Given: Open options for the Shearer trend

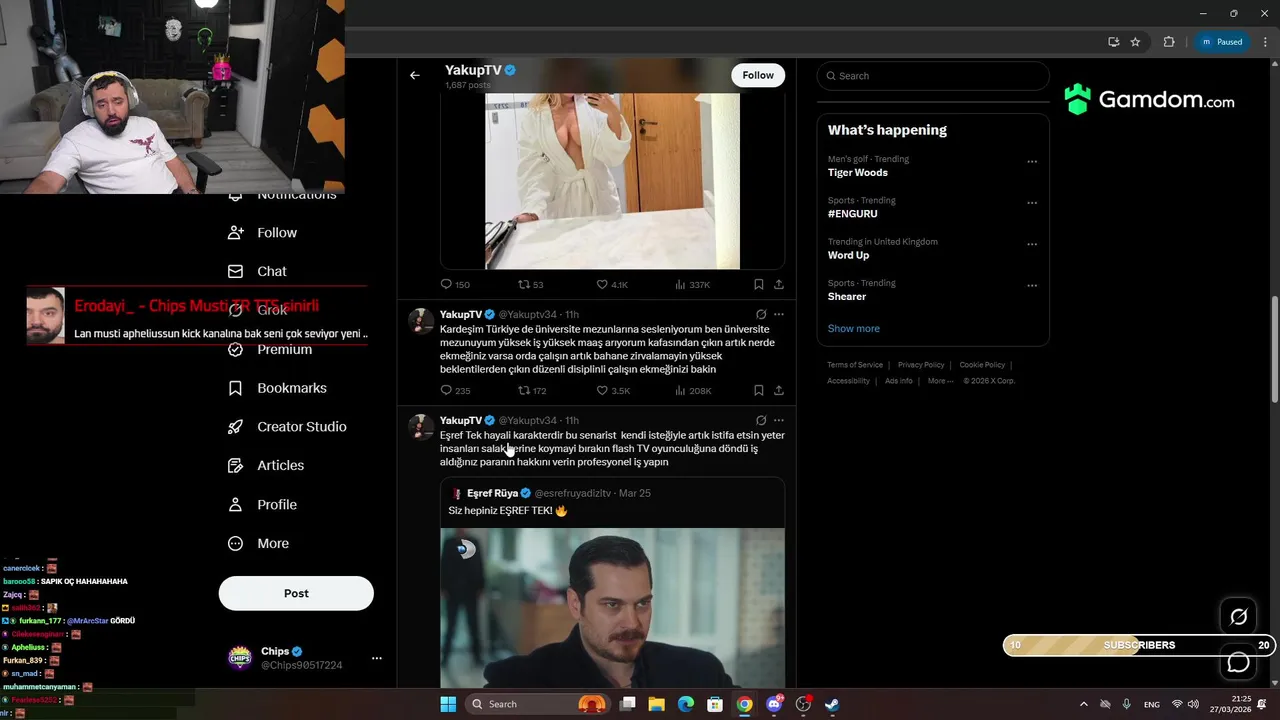Looking at the screenshot, I should click(x=1032, y=286).
